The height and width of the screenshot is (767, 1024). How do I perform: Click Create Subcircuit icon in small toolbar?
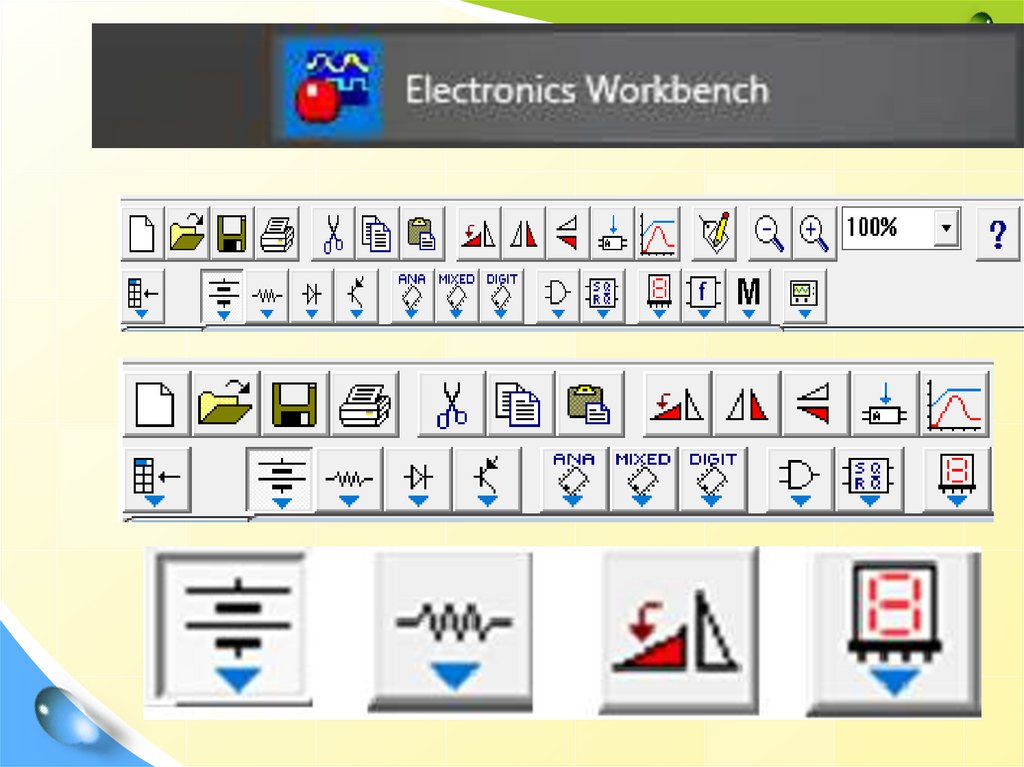pos(613,233)
